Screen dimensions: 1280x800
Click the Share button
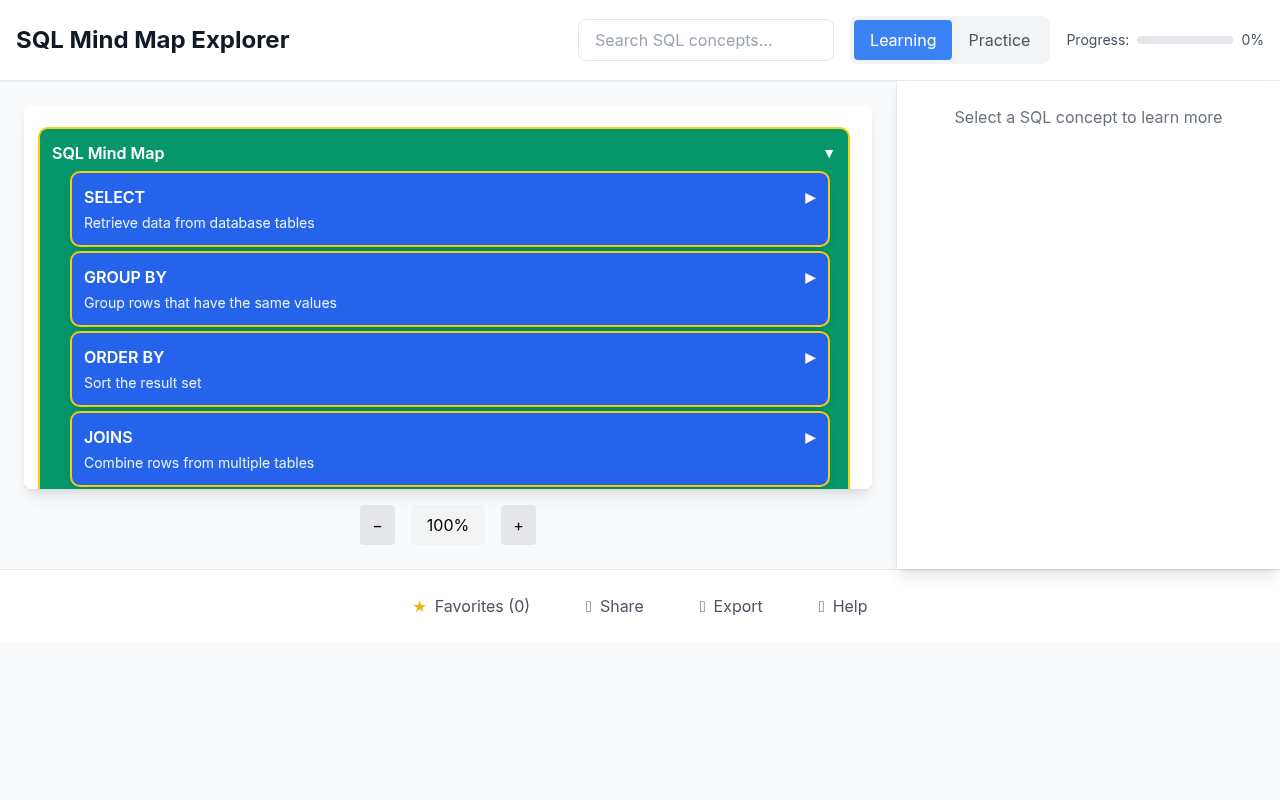pos(614,606)
